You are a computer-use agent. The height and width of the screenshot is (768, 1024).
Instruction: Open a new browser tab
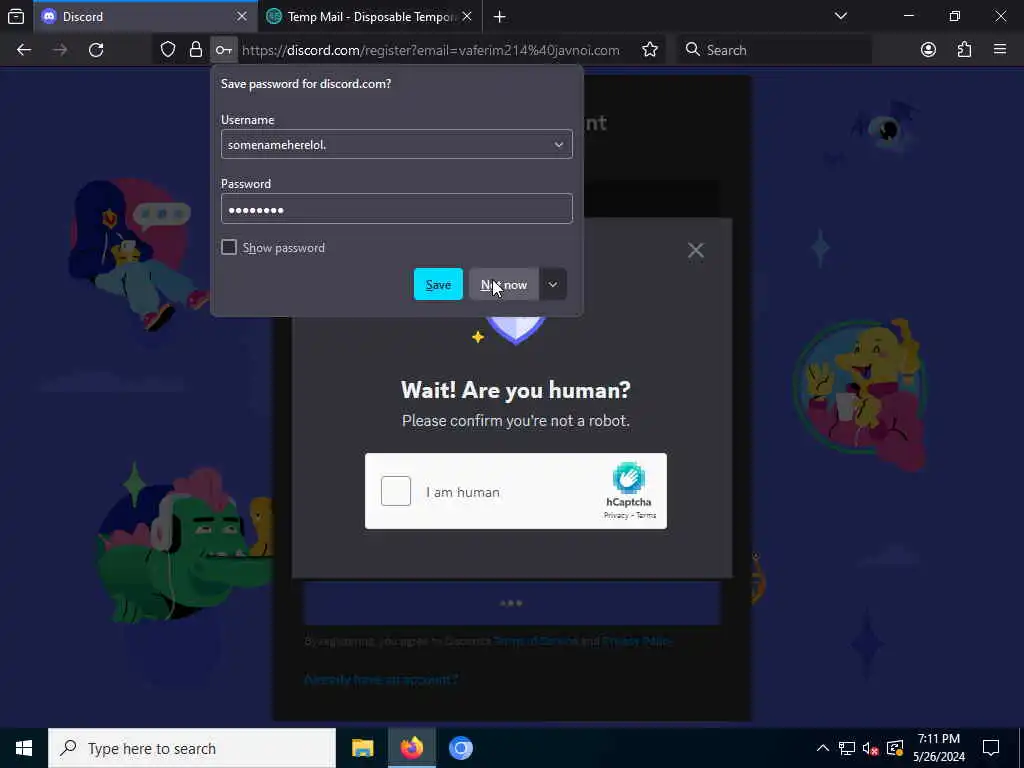pyautogui.click(x=500, y=16)
